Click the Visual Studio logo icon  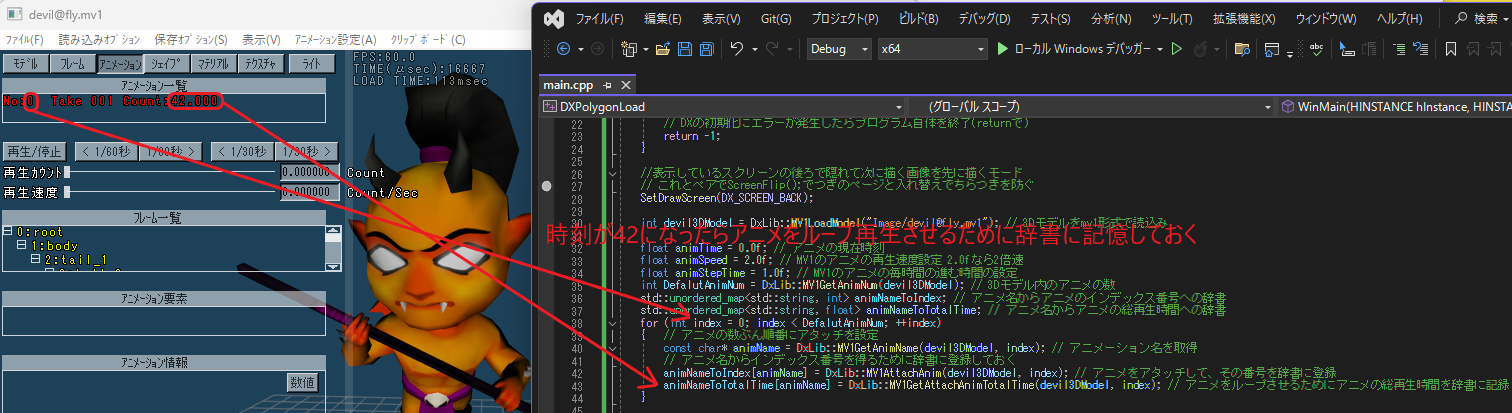553,19
